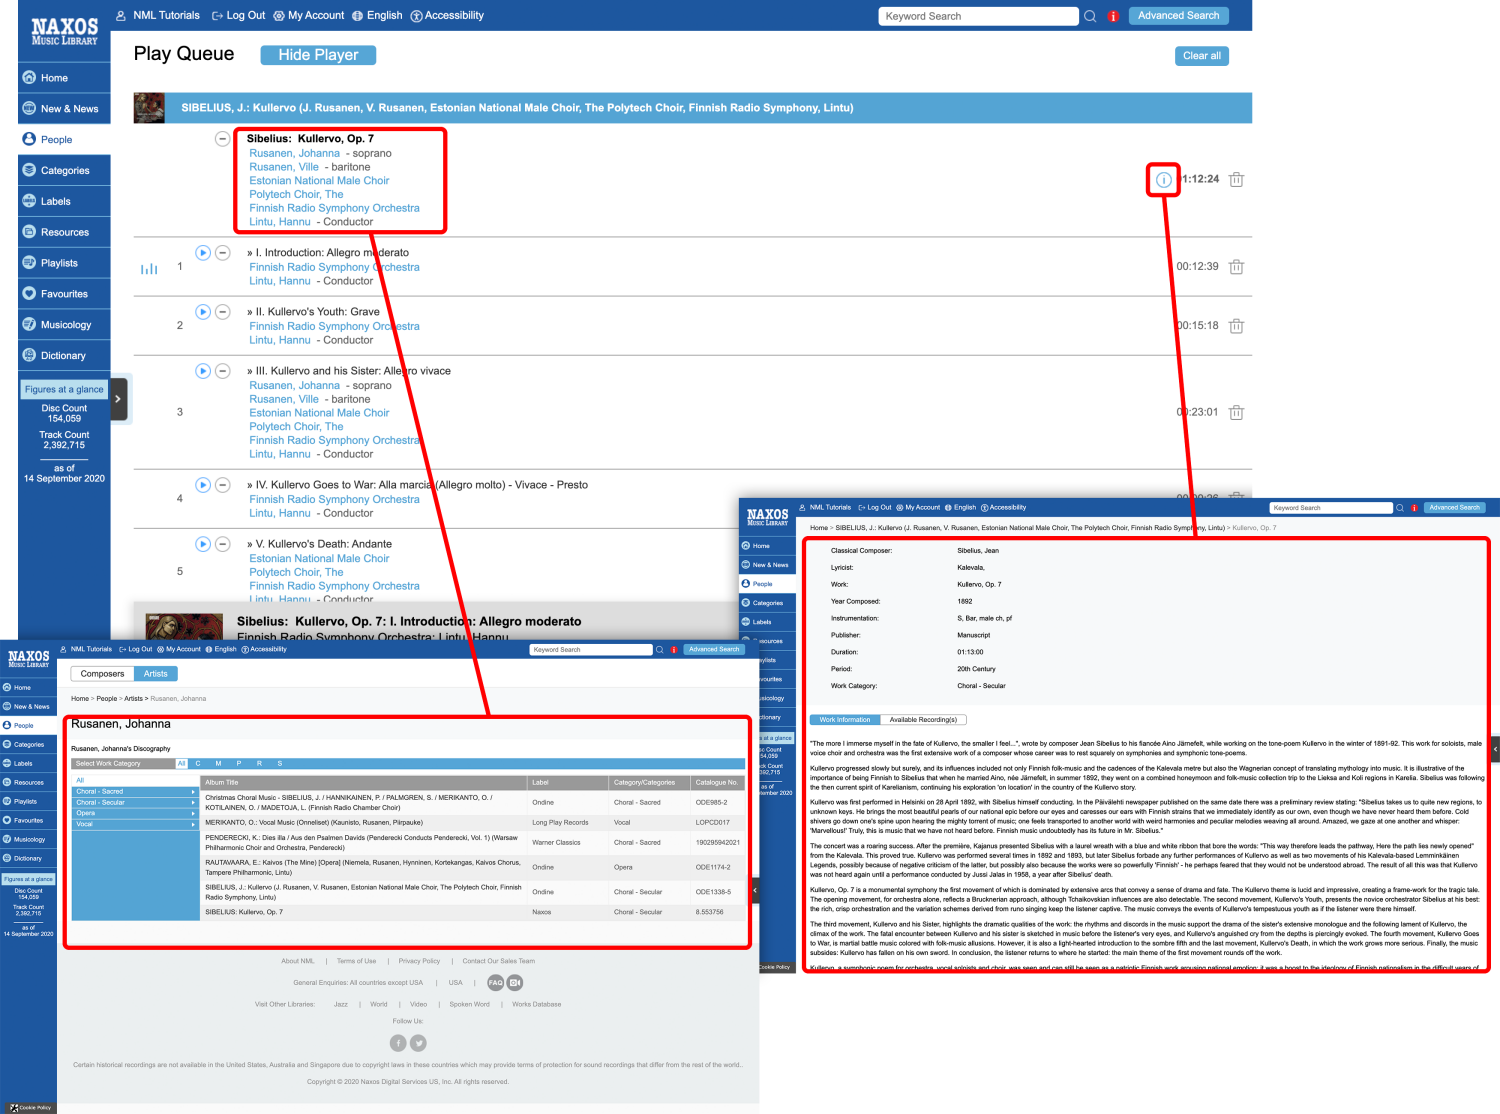Collapse details of I. Introduction track
The image size is (1500, 1114).
223,253
